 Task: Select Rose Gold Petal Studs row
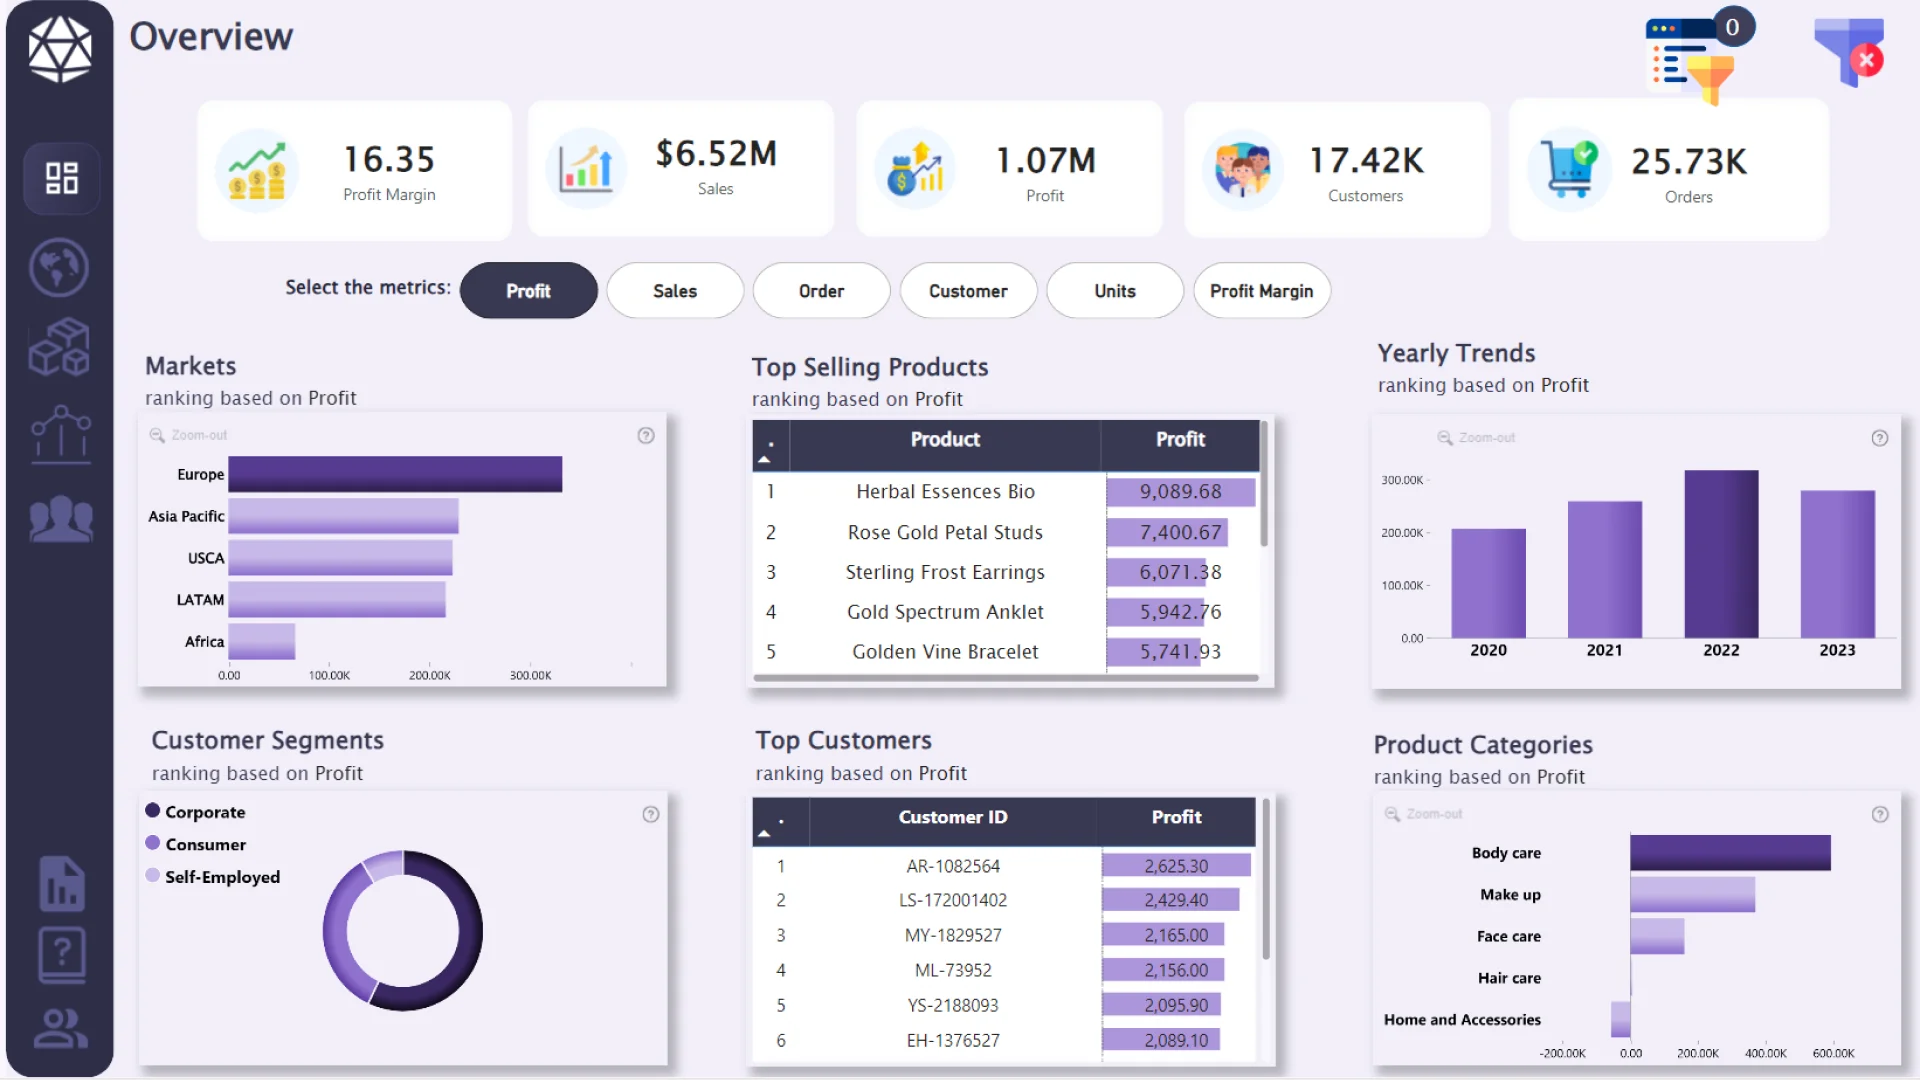click(1006, 533)
